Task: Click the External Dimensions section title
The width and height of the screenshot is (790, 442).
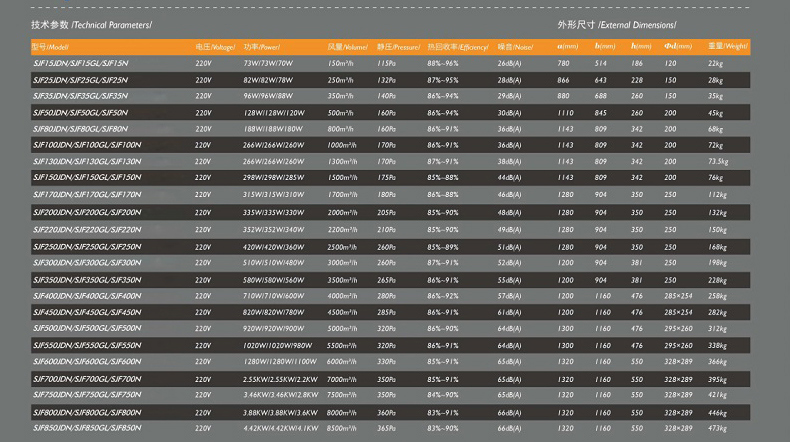Action: tap(617, 23)
